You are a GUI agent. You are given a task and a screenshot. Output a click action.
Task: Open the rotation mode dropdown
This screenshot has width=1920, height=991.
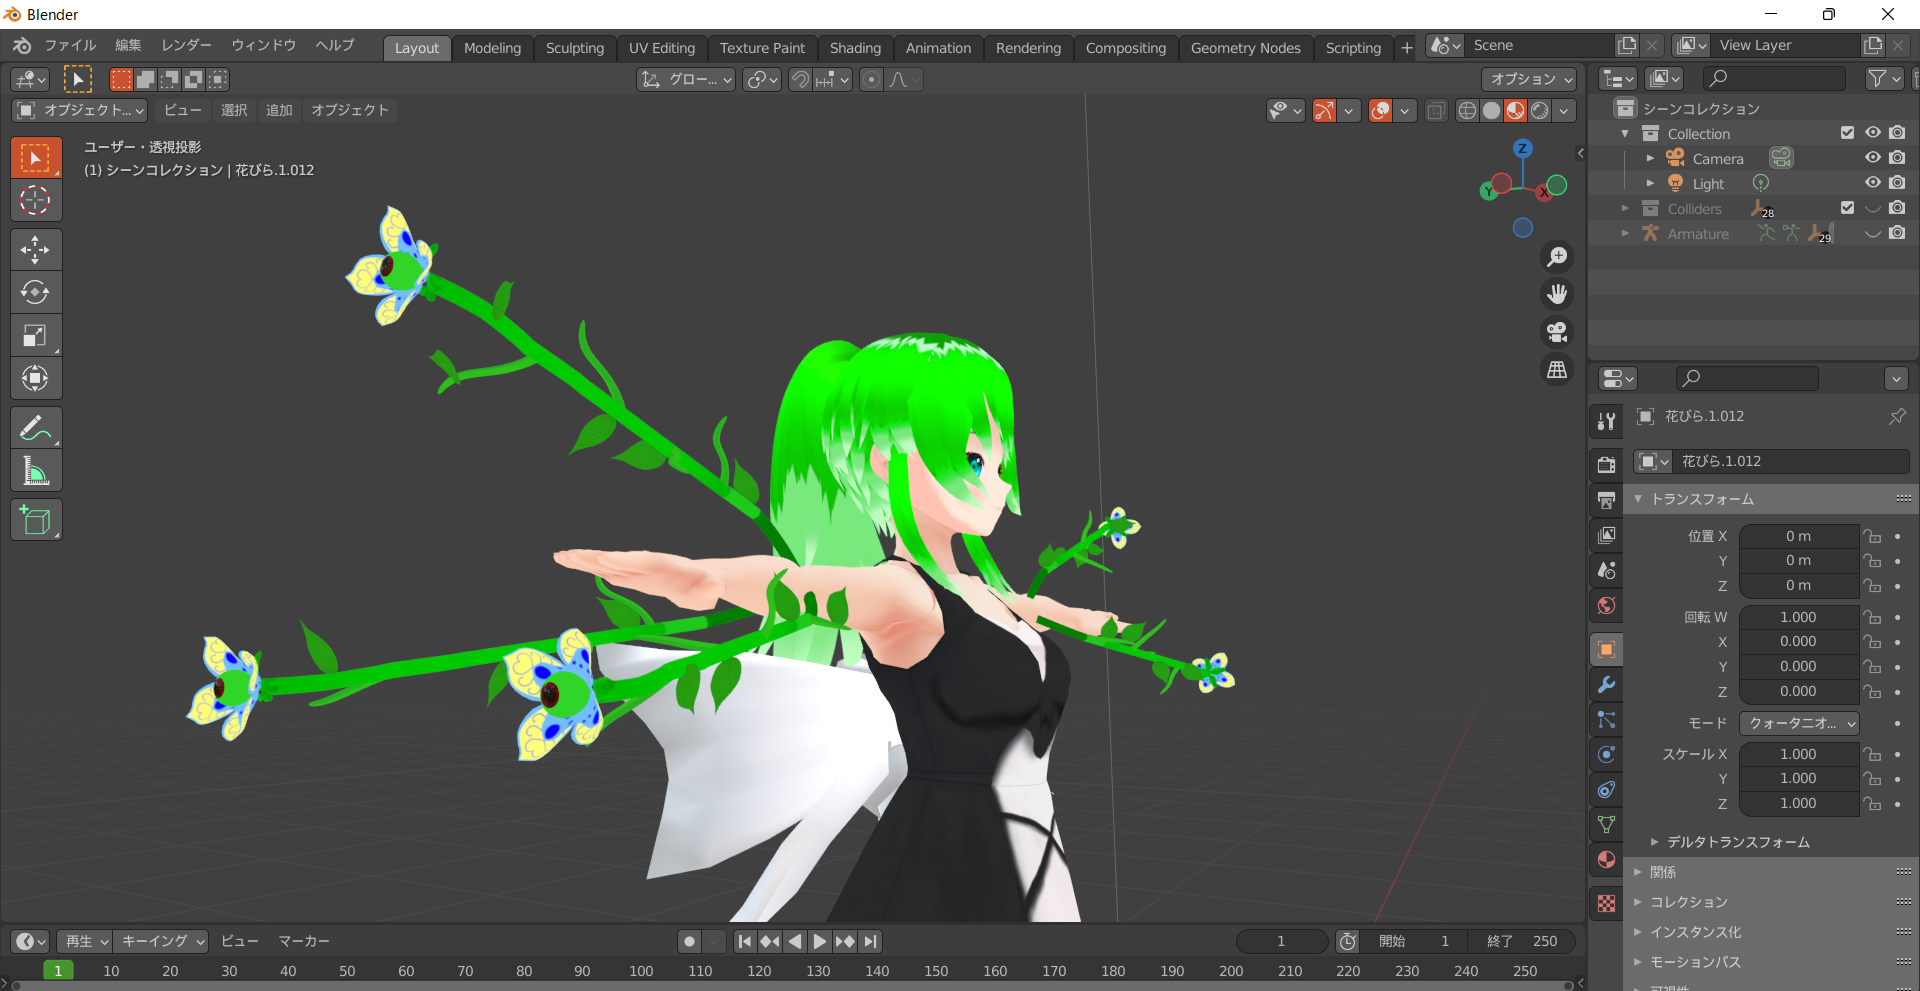tap(1799, 723)
